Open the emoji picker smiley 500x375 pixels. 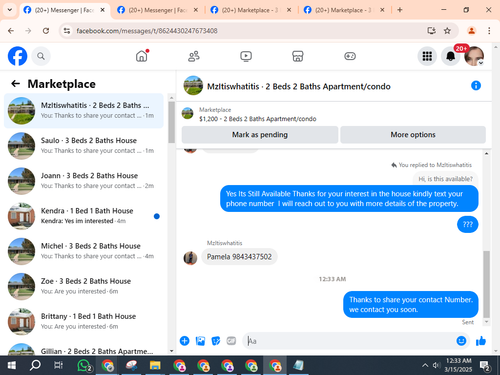461,341
